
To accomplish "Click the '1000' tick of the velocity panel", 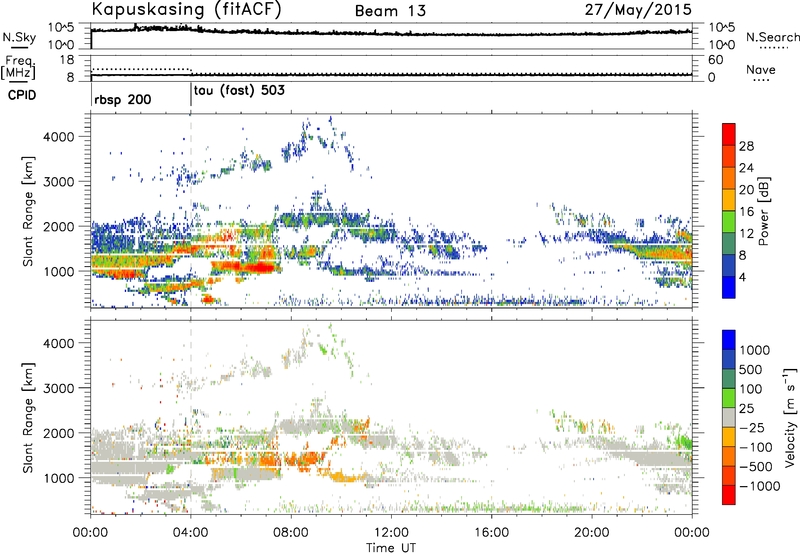I will click(x=58, y=478).
